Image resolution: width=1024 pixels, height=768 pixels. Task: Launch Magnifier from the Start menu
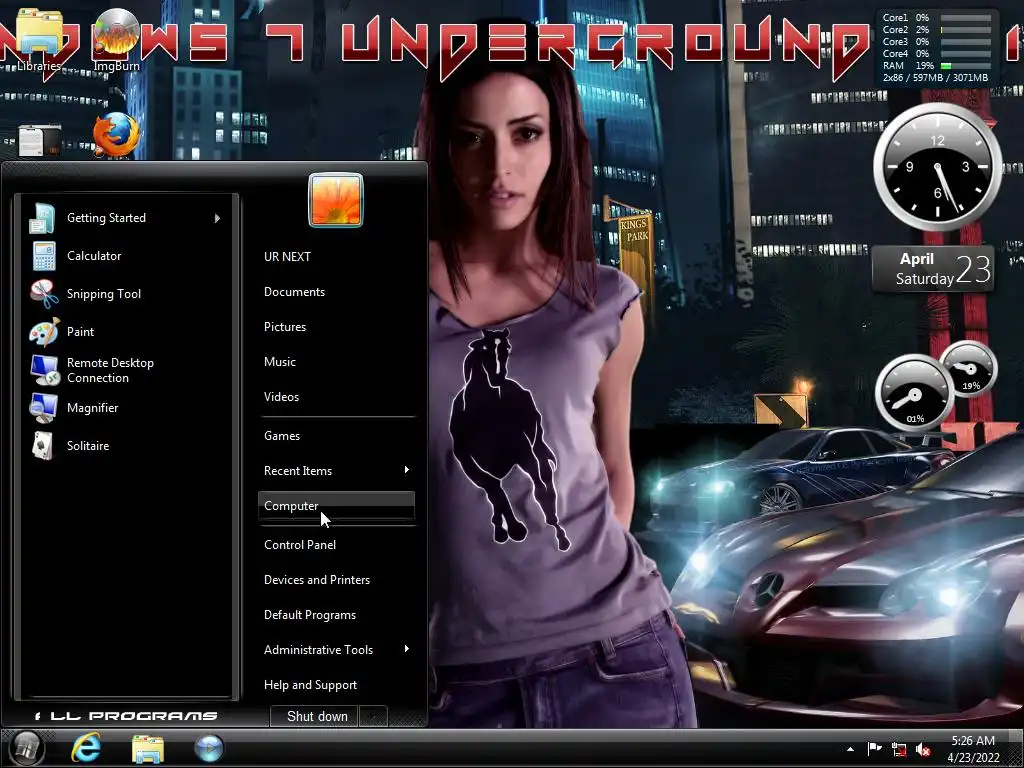[x=124, y=408]
